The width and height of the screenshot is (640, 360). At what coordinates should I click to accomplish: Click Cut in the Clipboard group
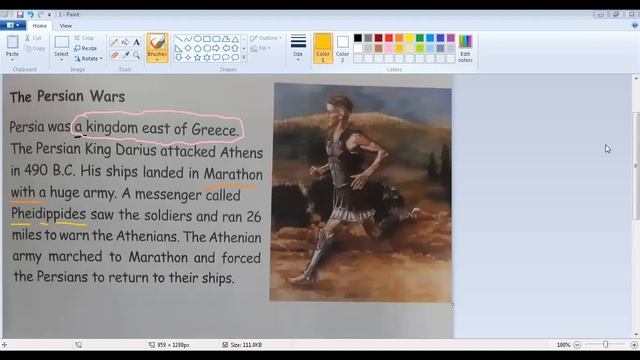click(x=33, y=38)
